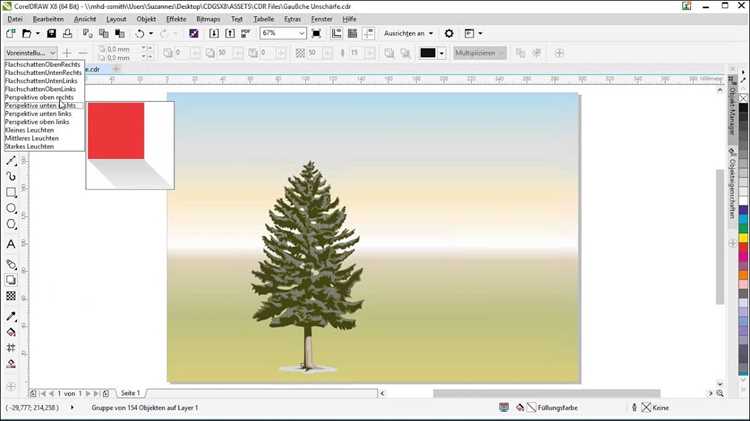Create a new document via toolbar icon

[x=11, y=33]
